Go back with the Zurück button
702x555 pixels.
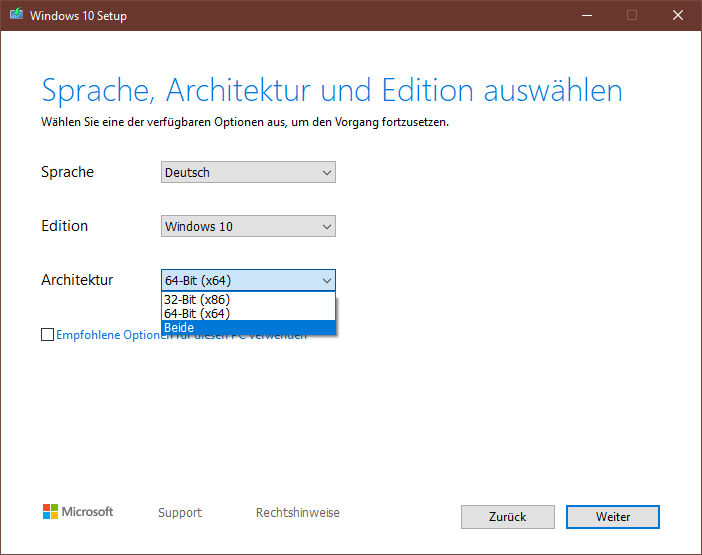(x=508, y=517)
